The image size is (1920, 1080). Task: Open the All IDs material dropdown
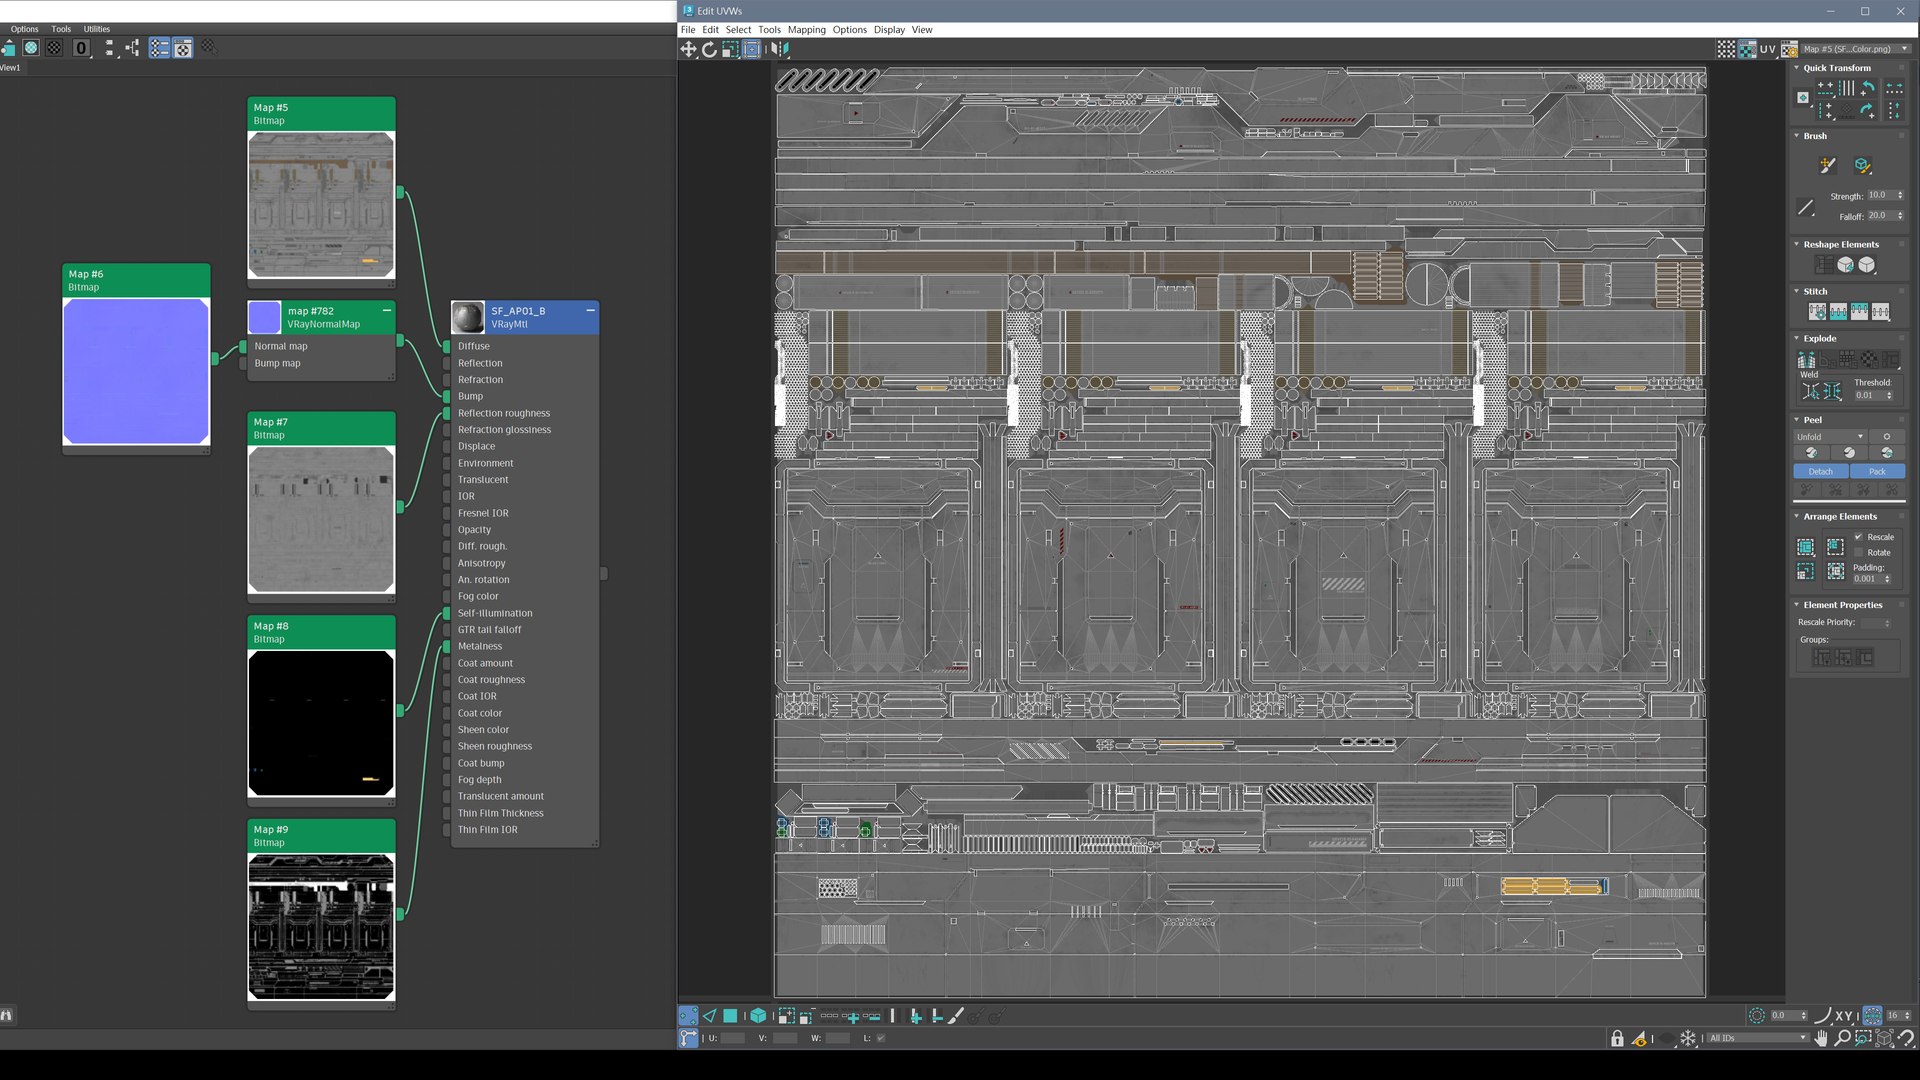(x=1758, y=1038)
